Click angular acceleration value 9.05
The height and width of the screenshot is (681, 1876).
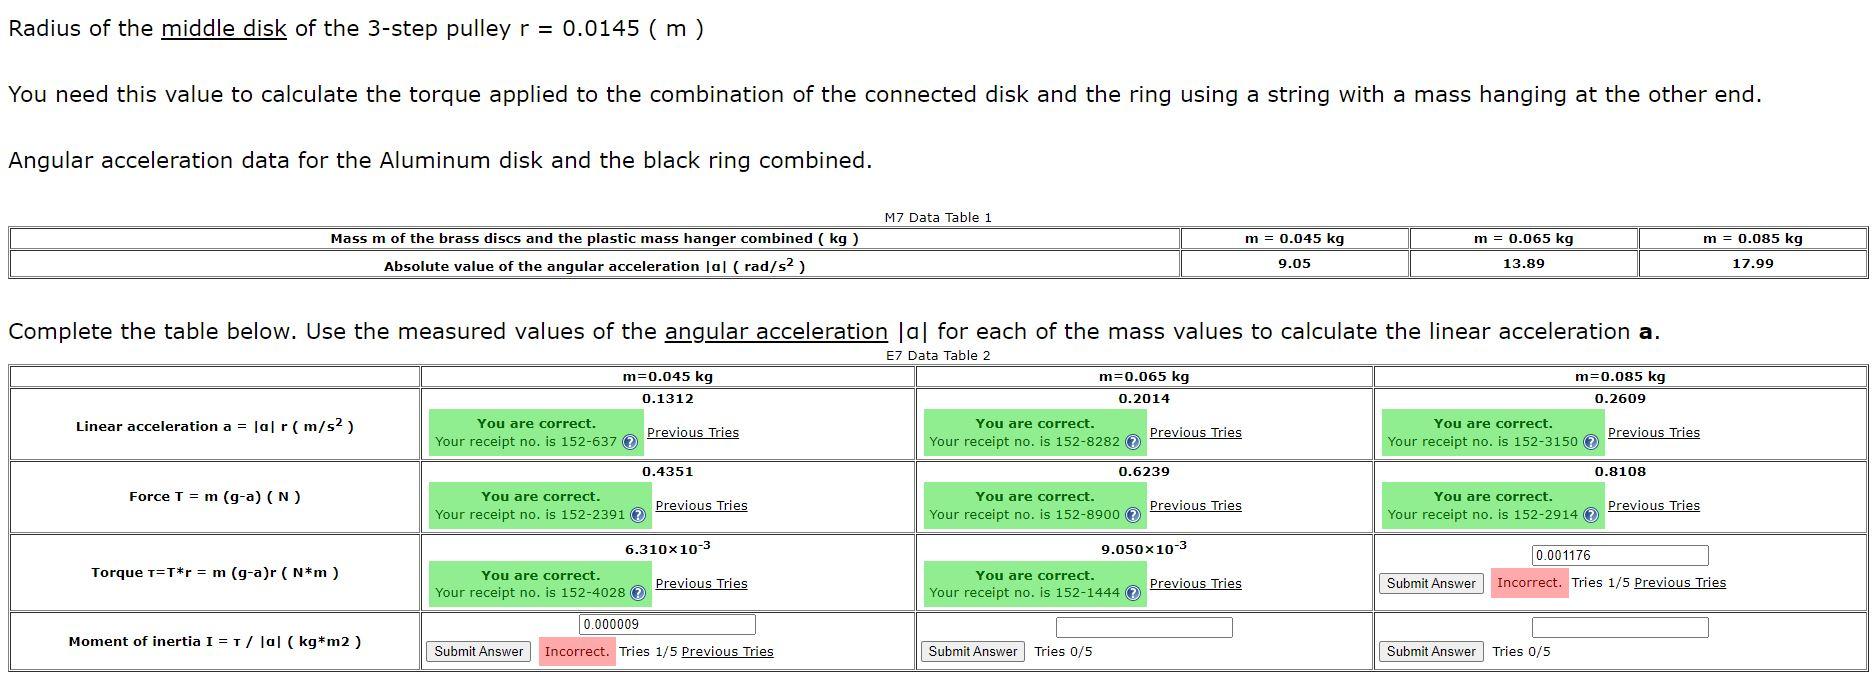point(1294,264)
